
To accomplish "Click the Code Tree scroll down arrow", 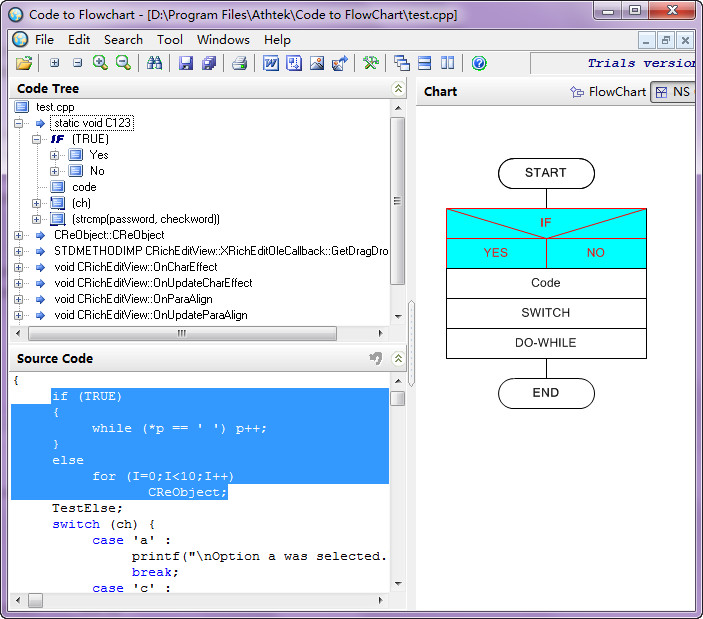I will click(x=398, y=316).
